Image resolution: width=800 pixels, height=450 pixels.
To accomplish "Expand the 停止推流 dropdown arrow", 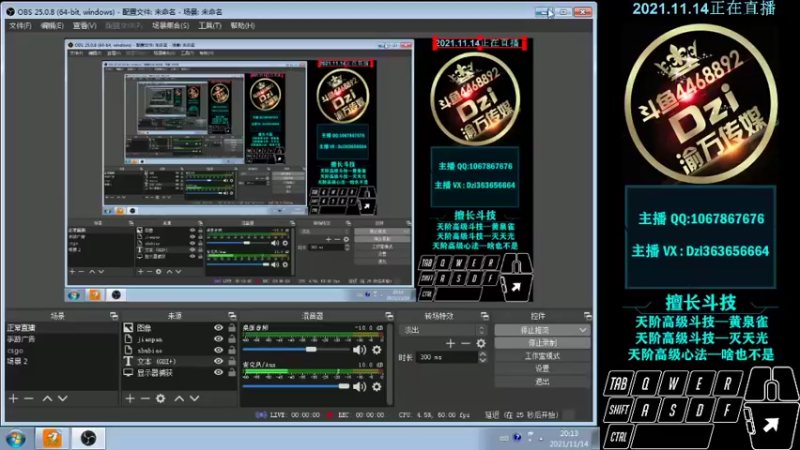I will pos(583,330).
